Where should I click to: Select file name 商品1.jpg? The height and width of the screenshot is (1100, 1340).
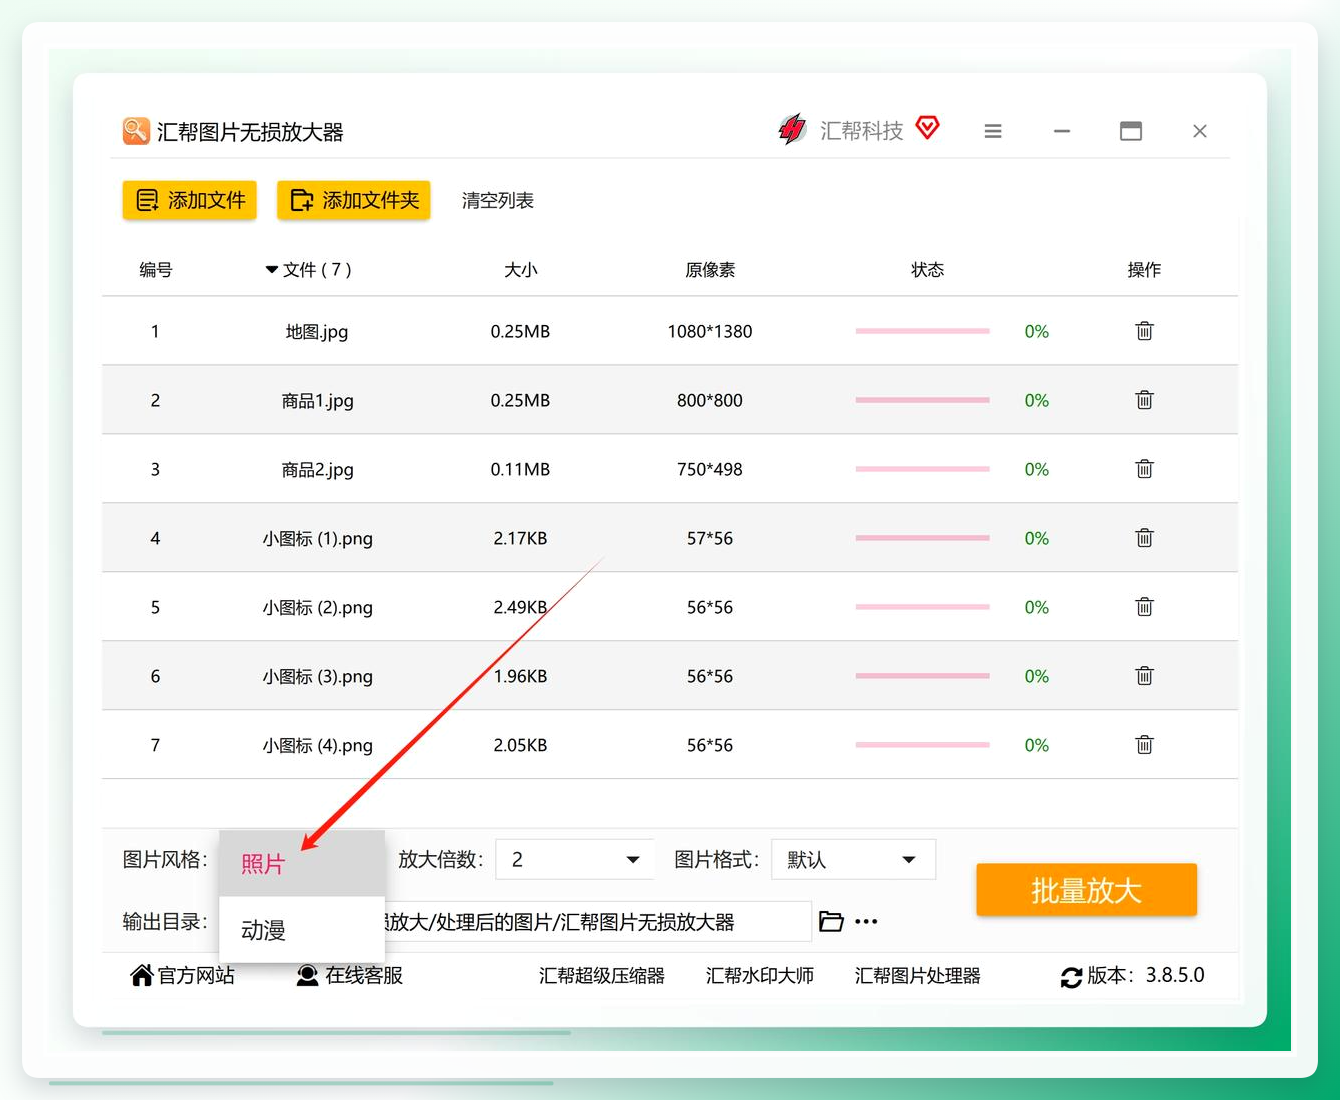point(317,401)
